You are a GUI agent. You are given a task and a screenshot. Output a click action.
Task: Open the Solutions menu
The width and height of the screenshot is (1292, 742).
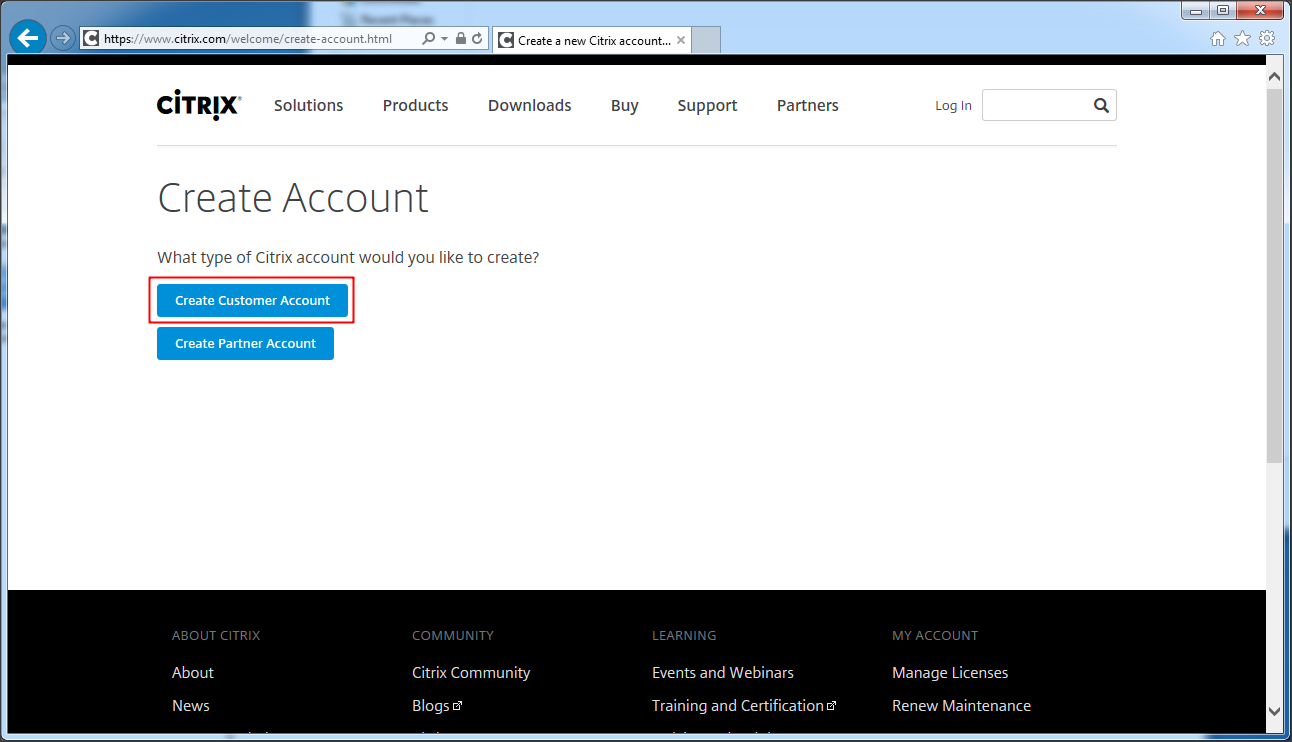(308, 105)
